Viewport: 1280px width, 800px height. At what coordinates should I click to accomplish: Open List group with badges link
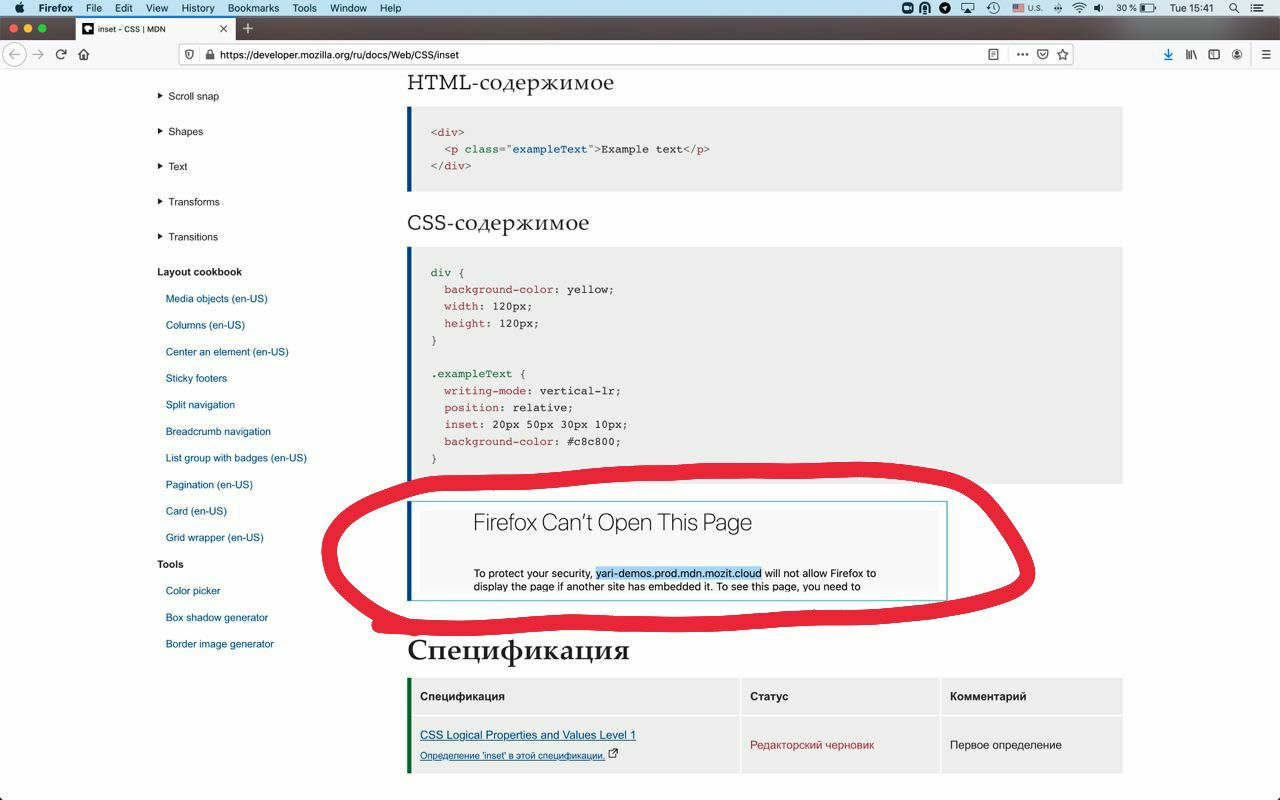(236, 458)
